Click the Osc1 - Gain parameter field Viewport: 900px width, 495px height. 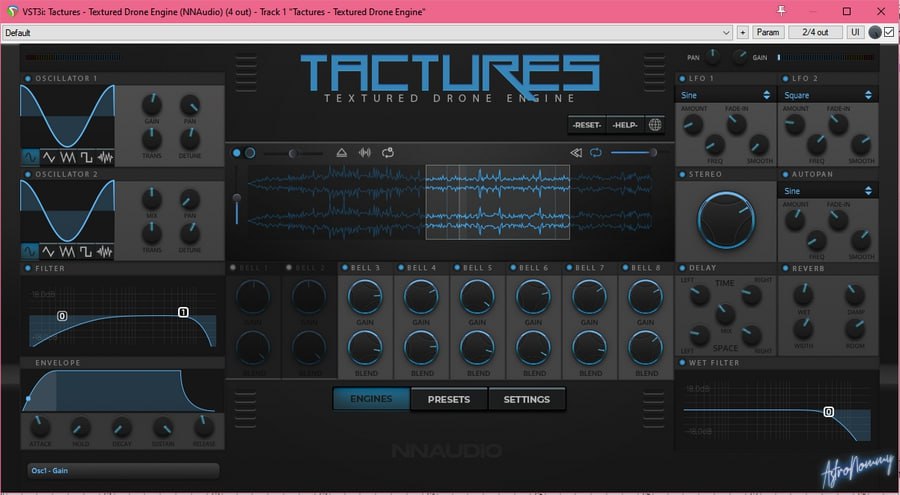pyautogui.click(x=123, y=471)
